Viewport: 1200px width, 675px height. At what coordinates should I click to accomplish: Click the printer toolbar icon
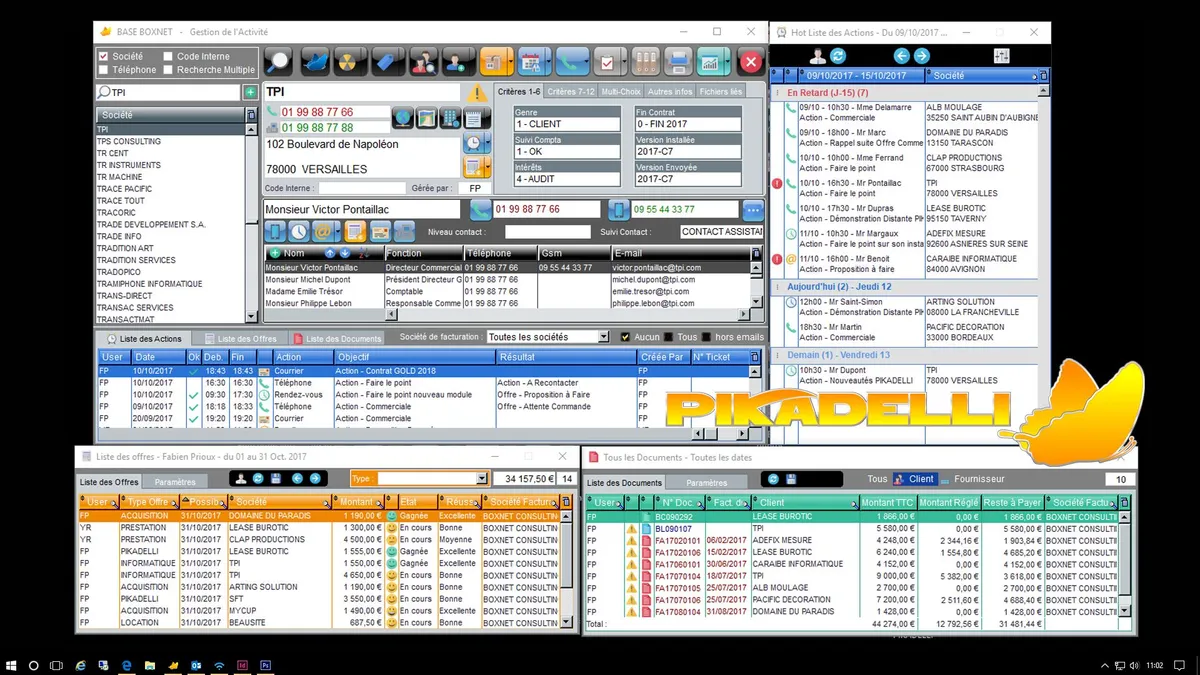pos(680,61)
